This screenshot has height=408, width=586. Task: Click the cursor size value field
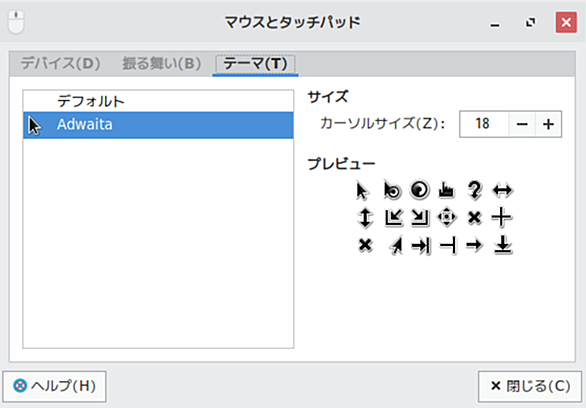point(484,124)
